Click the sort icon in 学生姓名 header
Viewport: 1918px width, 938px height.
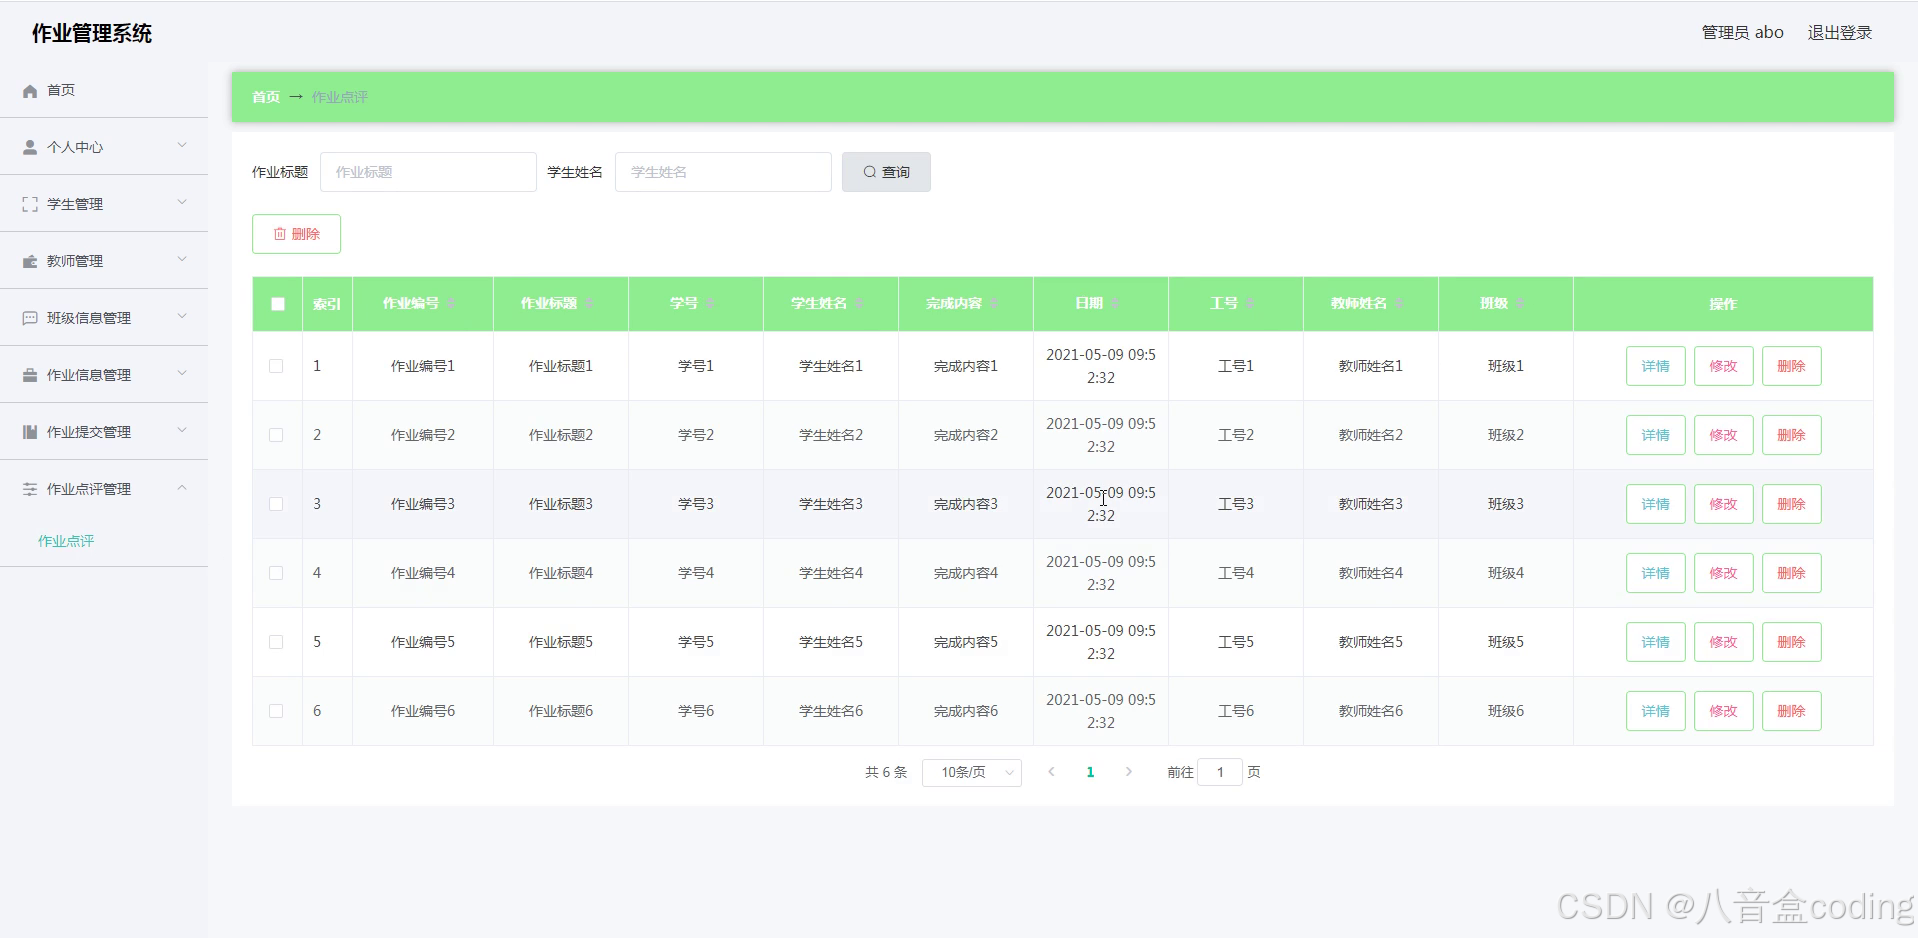click(858, 303)
